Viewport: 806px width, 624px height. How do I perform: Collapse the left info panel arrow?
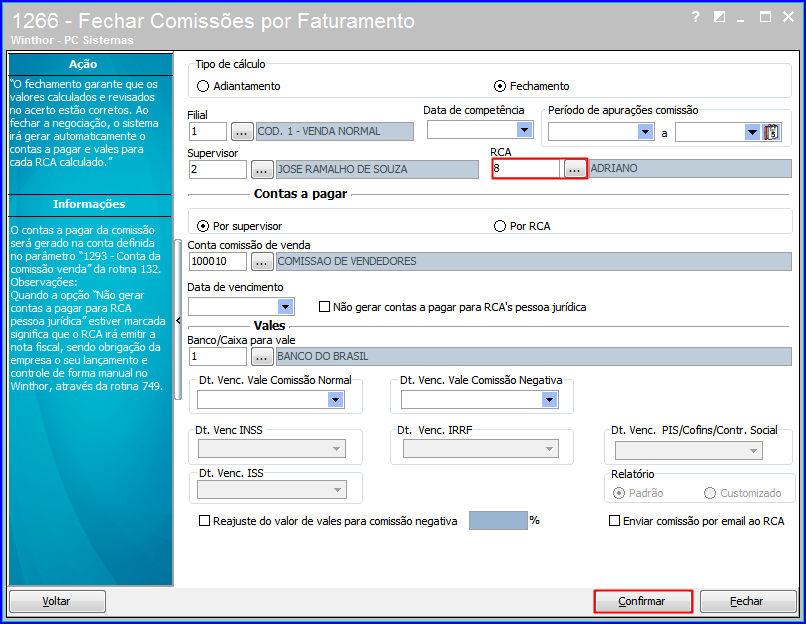178,320
